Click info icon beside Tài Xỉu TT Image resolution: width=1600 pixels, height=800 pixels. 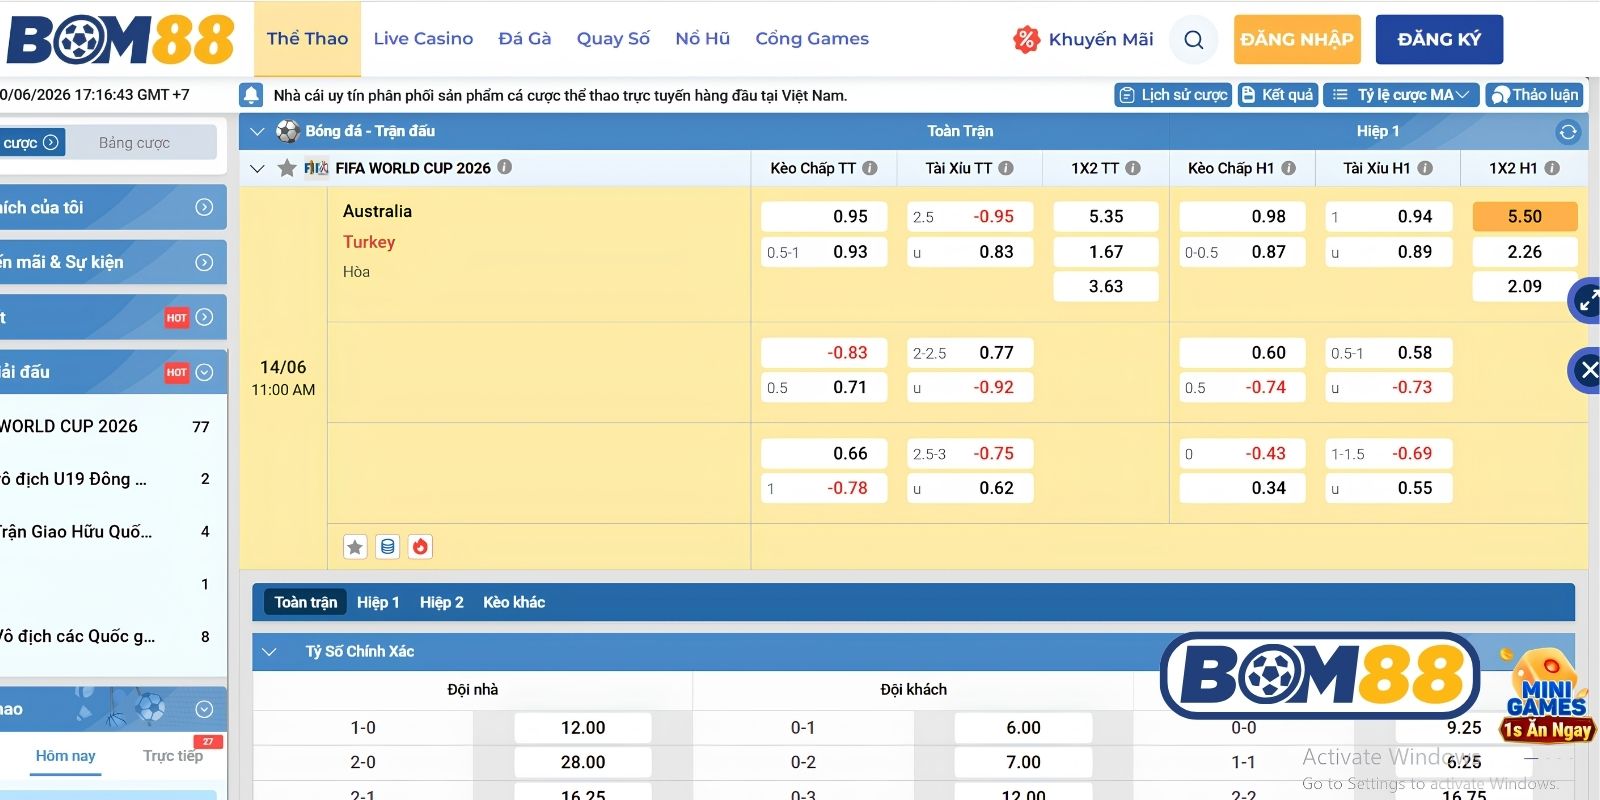[x=1006, y=168]
